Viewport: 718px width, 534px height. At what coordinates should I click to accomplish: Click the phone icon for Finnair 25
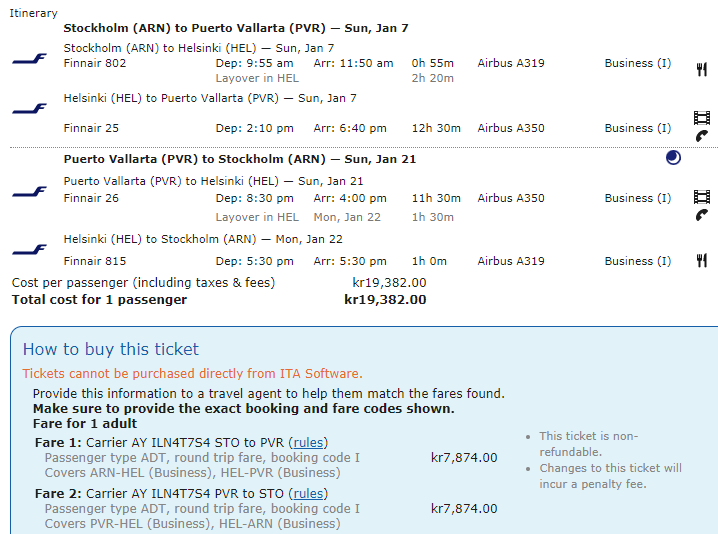pyautogui.click(x=701, y=136)
